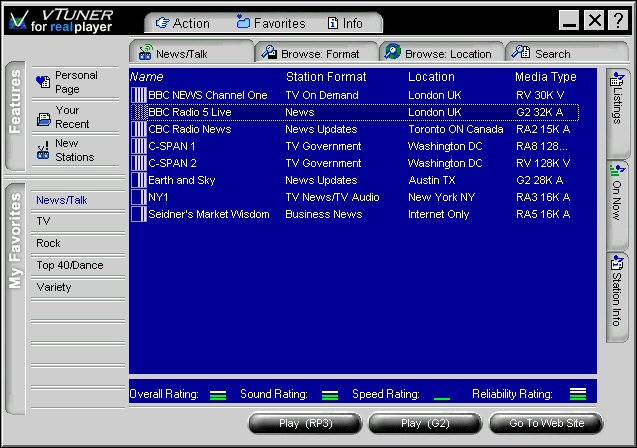The image size is (637, 448).
Task: Click the RV 128K V media type cell
Action: (543, 163)
